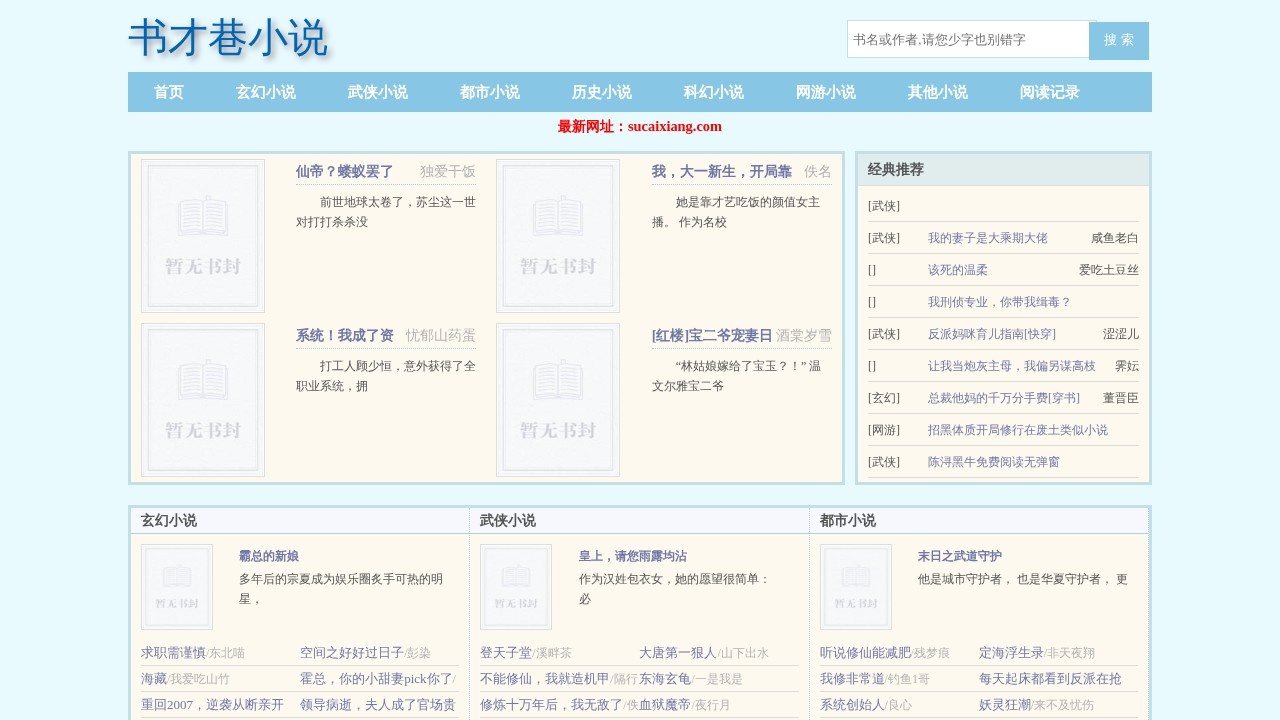Open the 阅读记录 reading history page
Viewport: 1280px width, 720px height.
point(1049,92)
